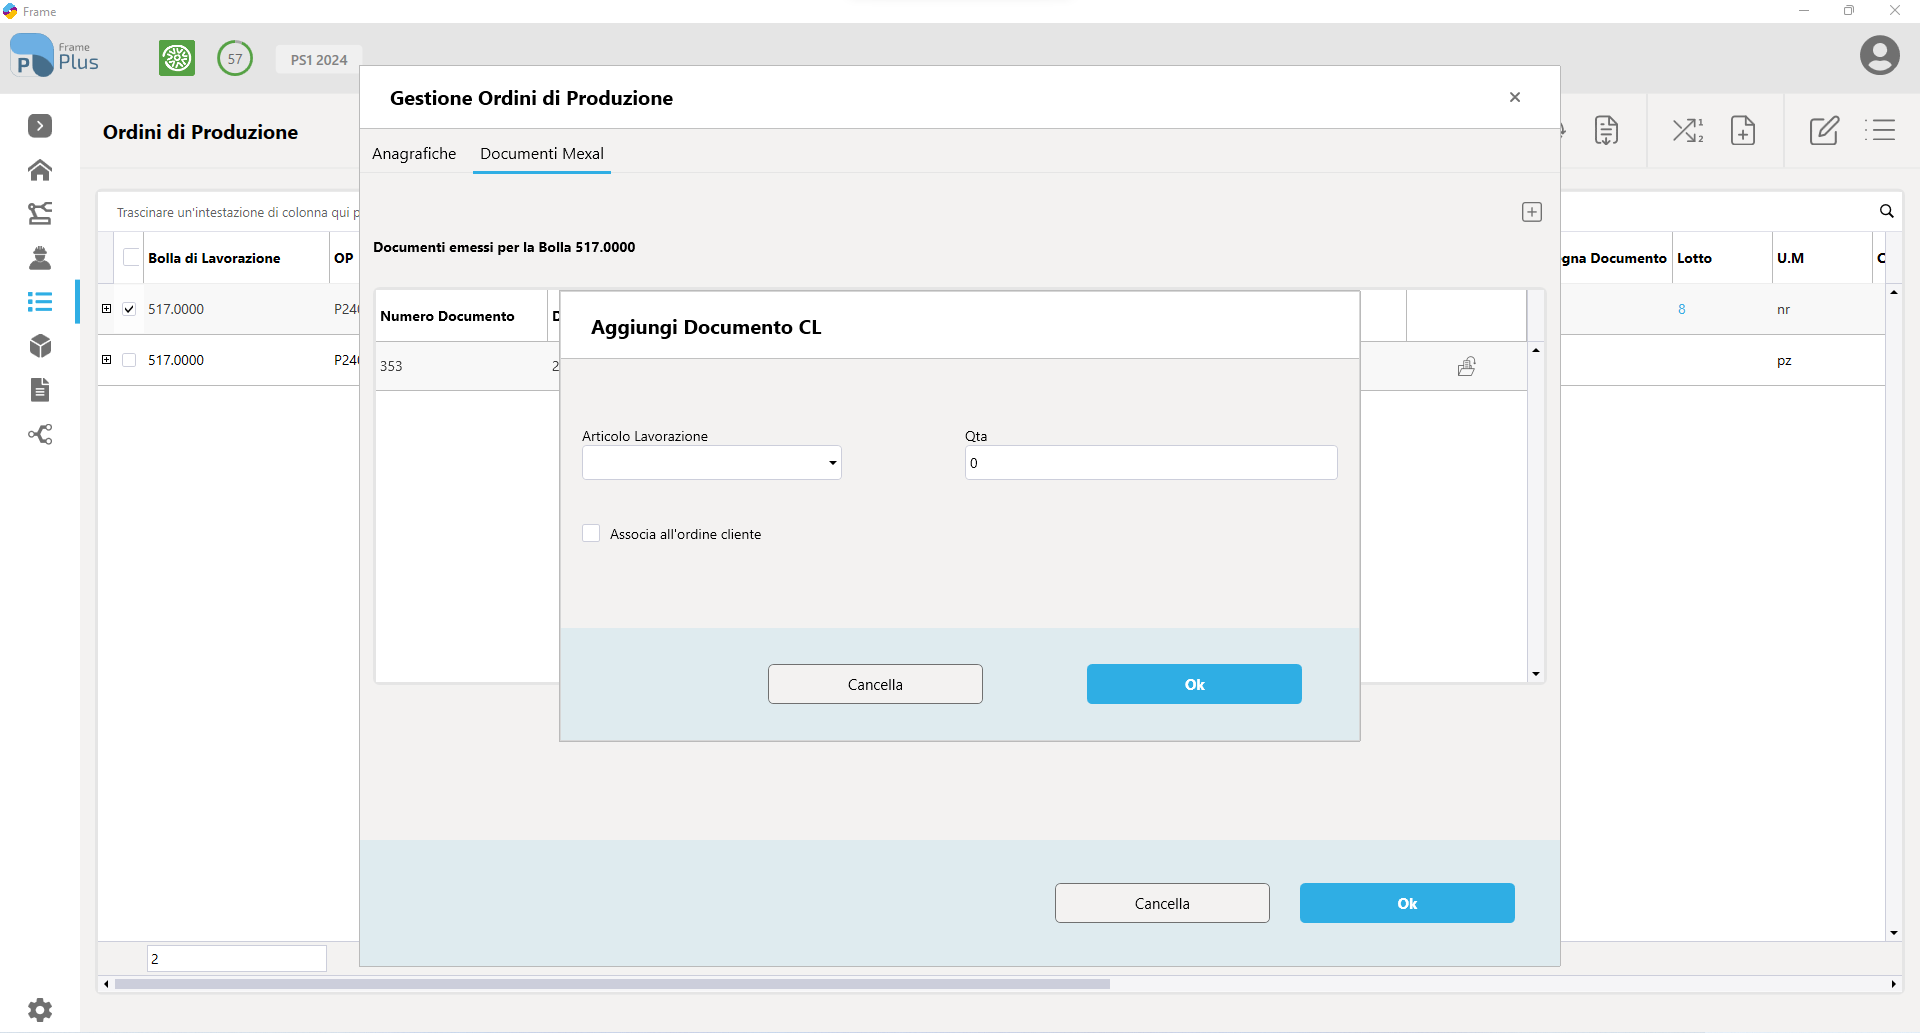
Task: Expand the first 517.0000 row
Action: coord(107,309)
